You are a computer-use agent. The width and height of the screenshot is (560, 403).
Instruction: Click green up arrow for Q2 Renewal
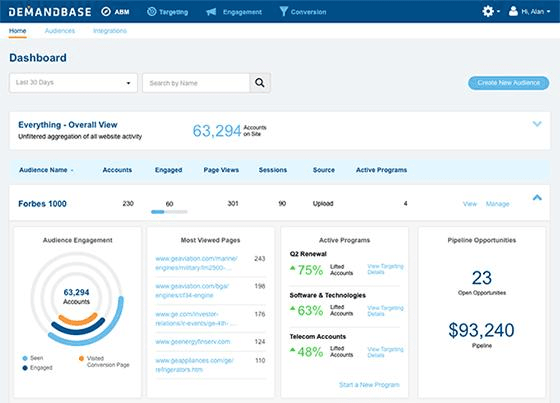(292, 268)
